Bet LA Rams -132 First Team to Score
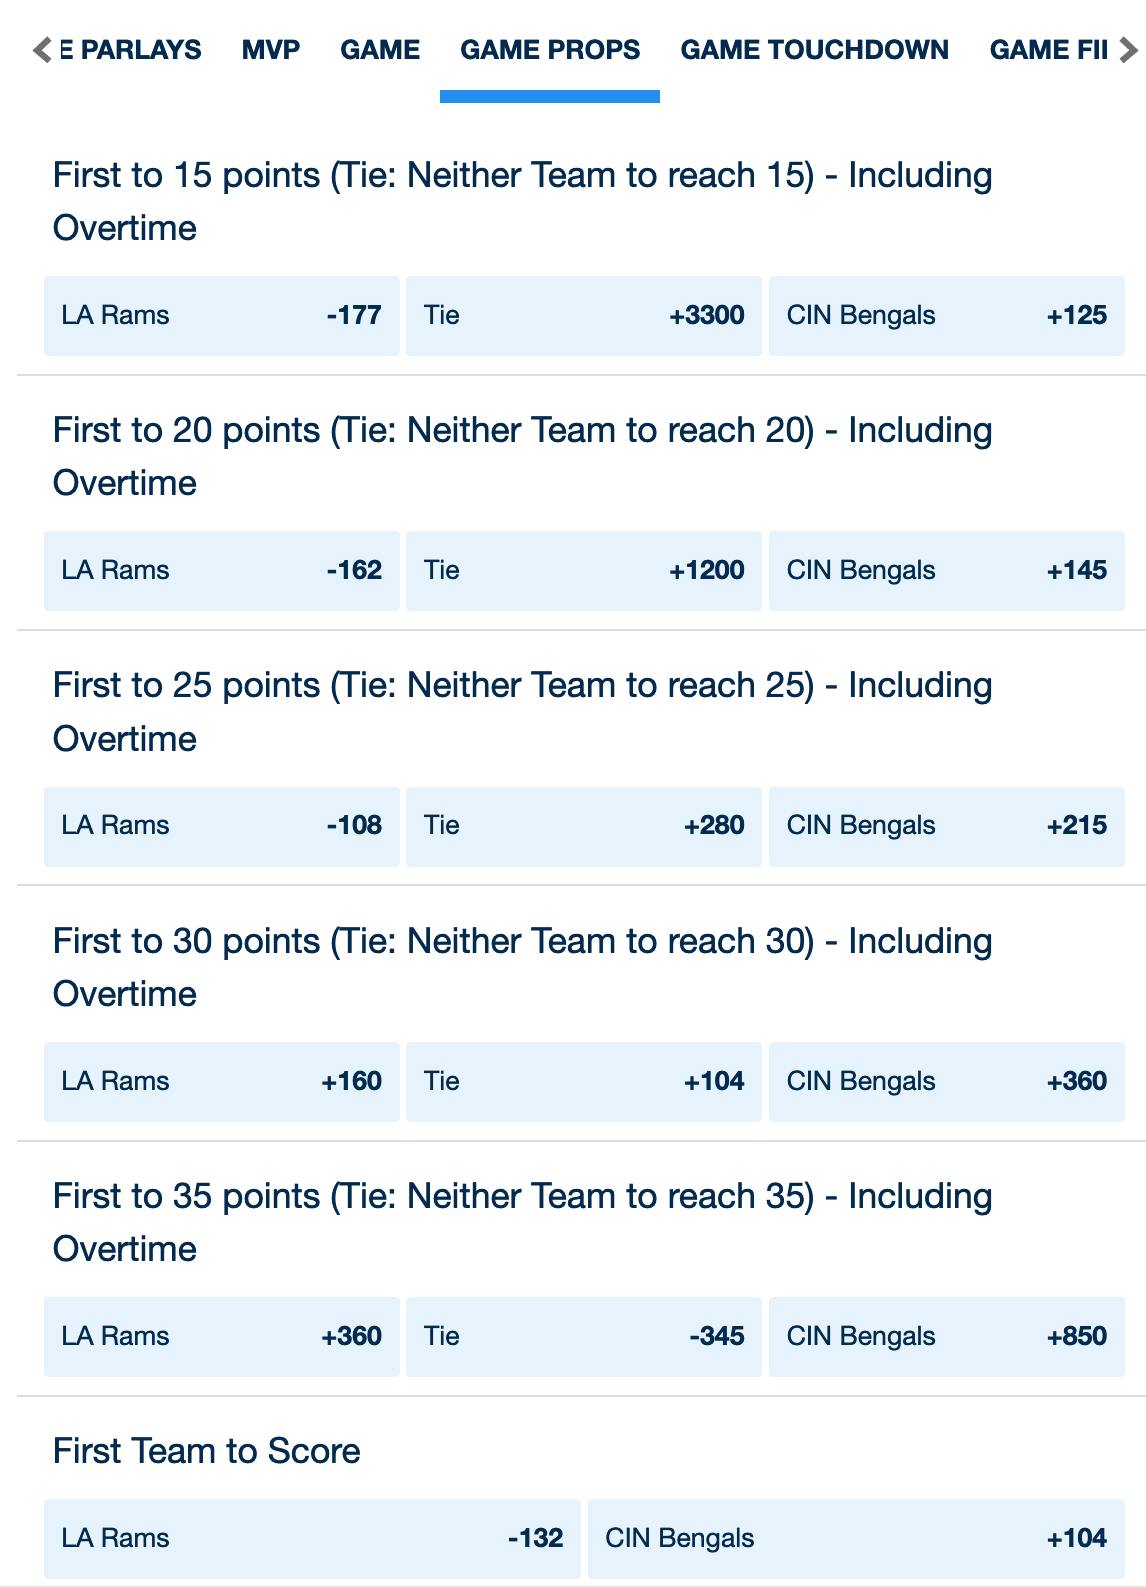1146x1588 pixels. [x=312, y=1539]
